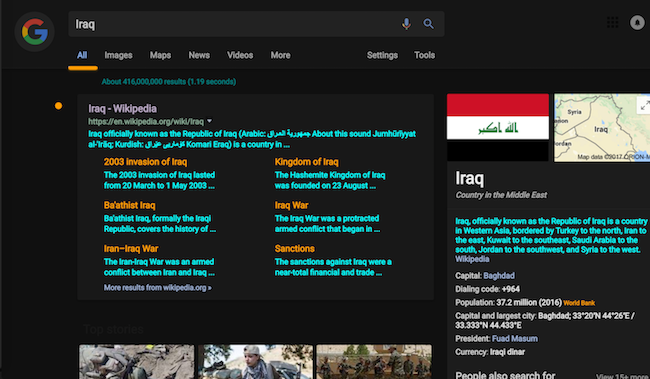Open search Settings
The width and height of the screenshot is (650, 379).
click(382, 55)
